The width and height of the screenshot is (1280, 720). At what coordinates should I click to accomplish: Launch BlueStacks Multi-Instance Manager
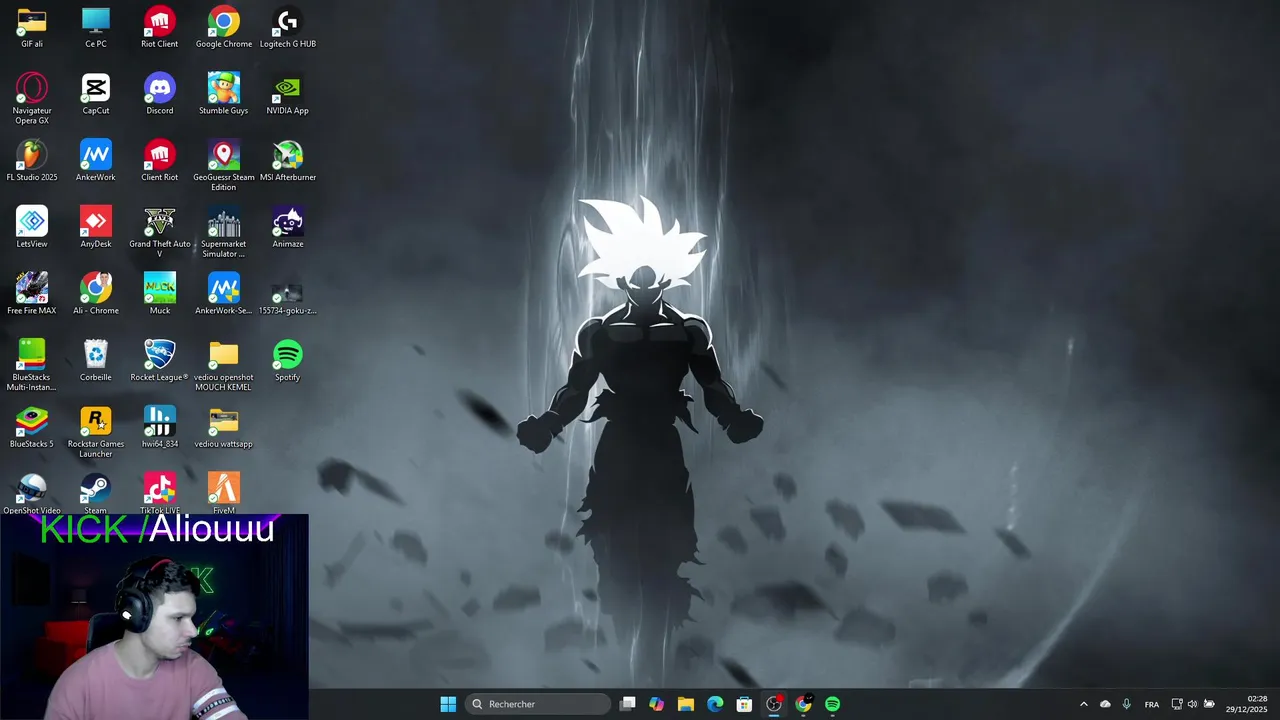pos(32,365)
